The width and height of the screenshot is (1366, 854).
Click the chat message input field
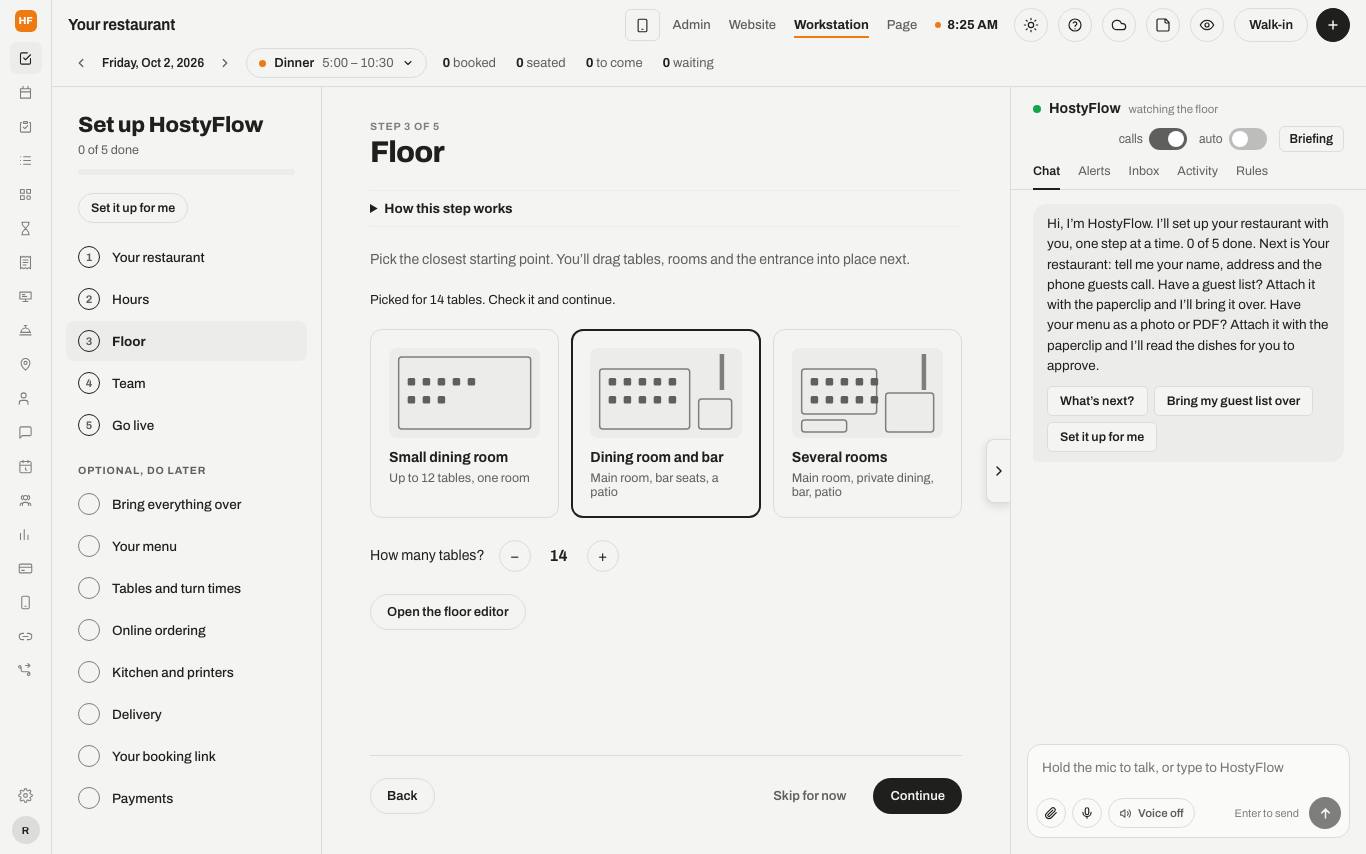(x=1188, y=768)
